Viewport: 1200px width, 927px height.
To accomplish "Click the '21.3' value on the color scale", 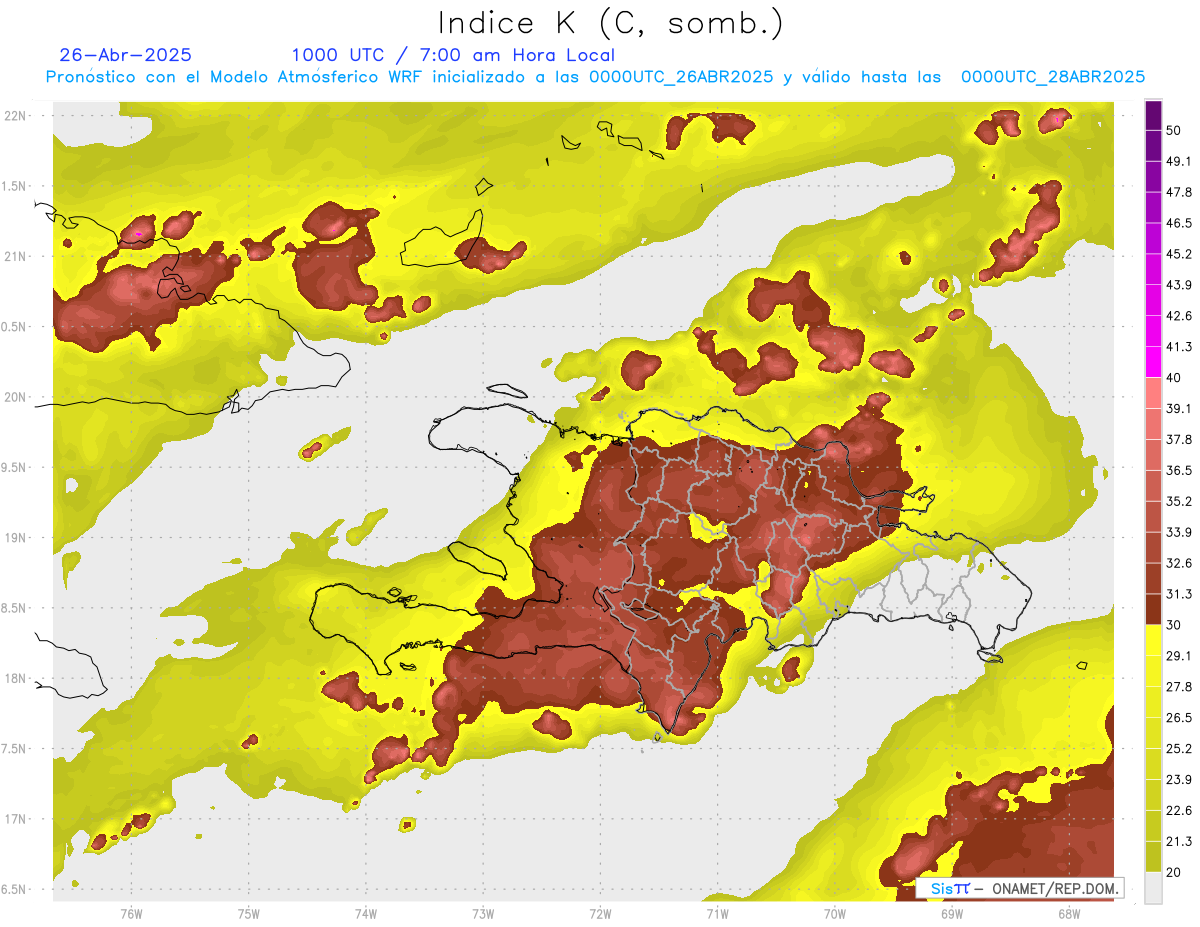I will pos(1179,842).
